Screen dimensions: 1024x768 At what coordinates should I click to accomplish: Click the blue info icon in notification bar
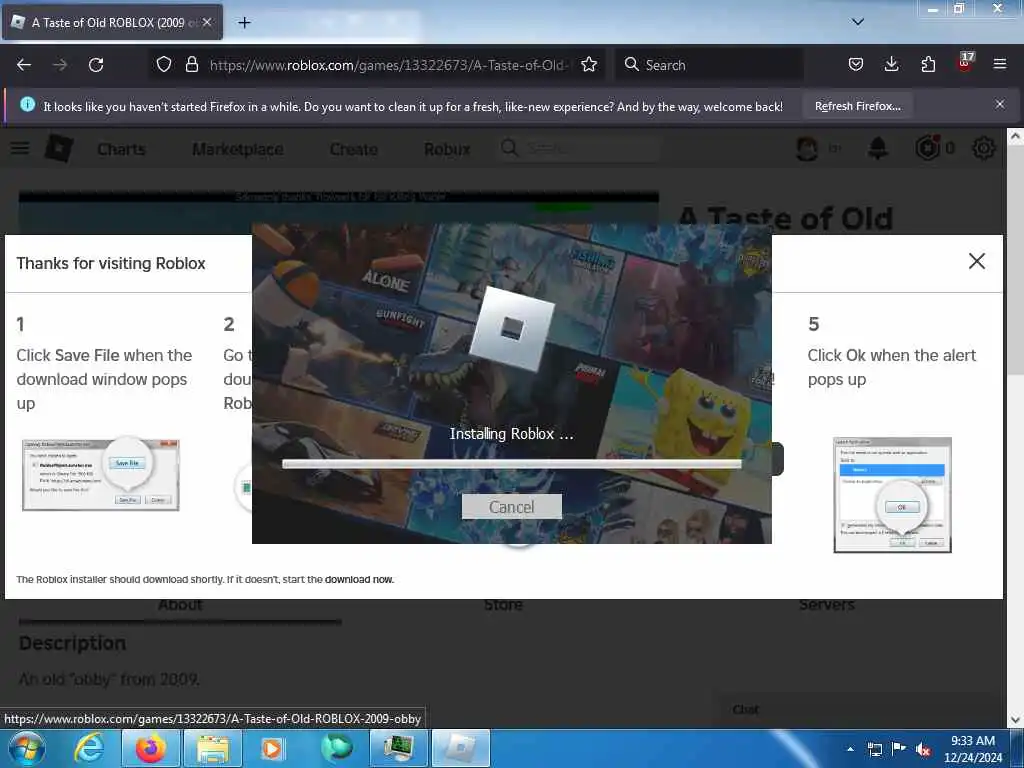click(x=27, y=104)
